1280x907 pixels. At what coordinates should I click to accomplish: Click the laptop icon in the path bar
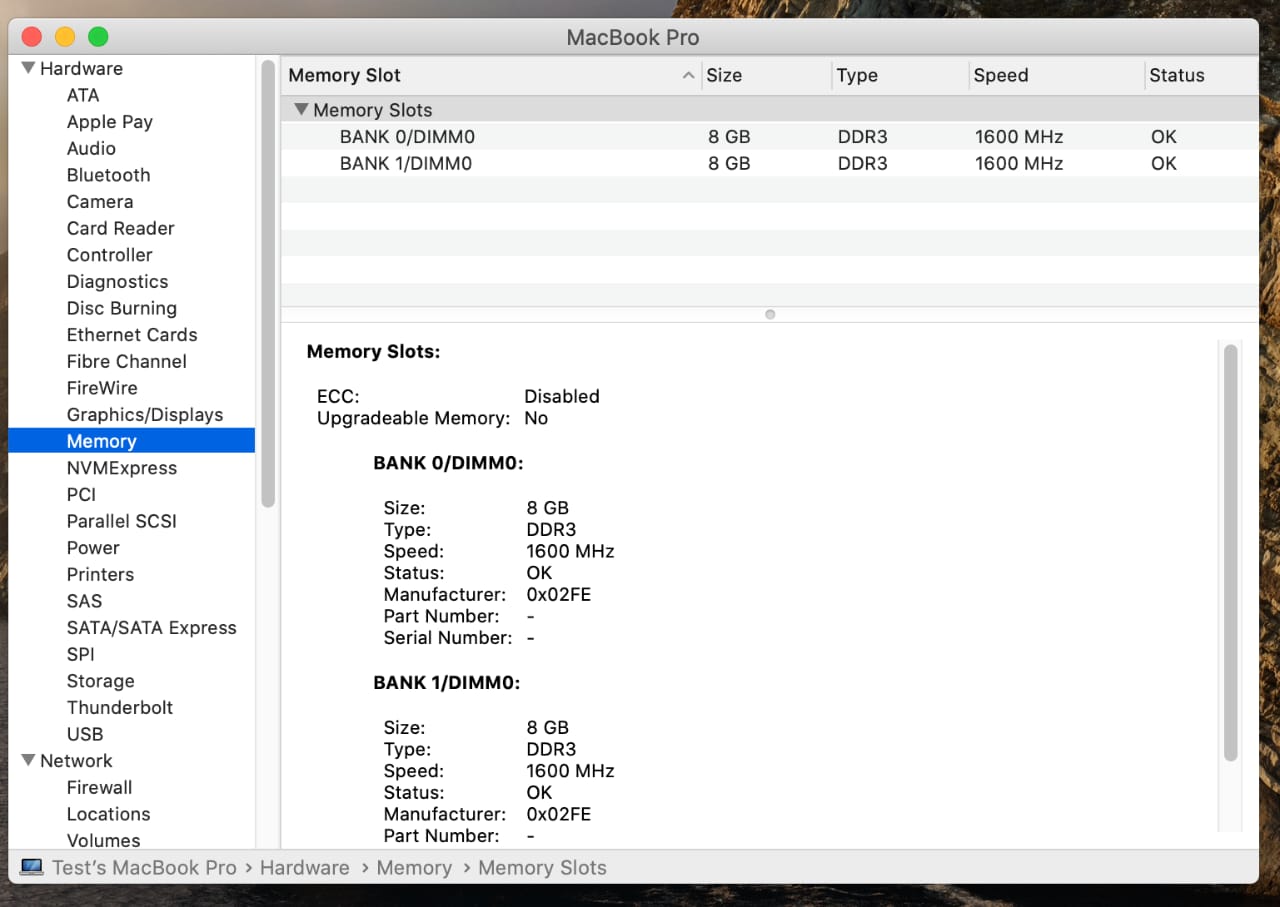coord(32,867)
